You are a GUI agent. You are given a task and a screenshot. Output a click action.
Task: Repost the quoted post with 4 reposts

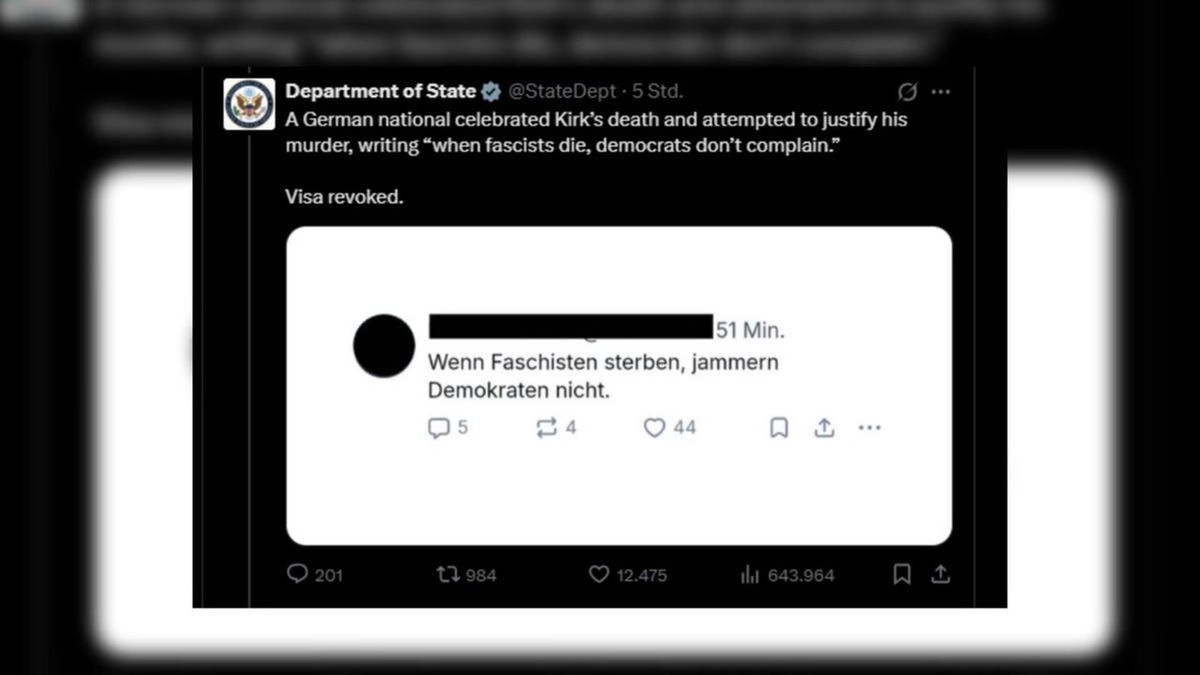click(546, 428)
